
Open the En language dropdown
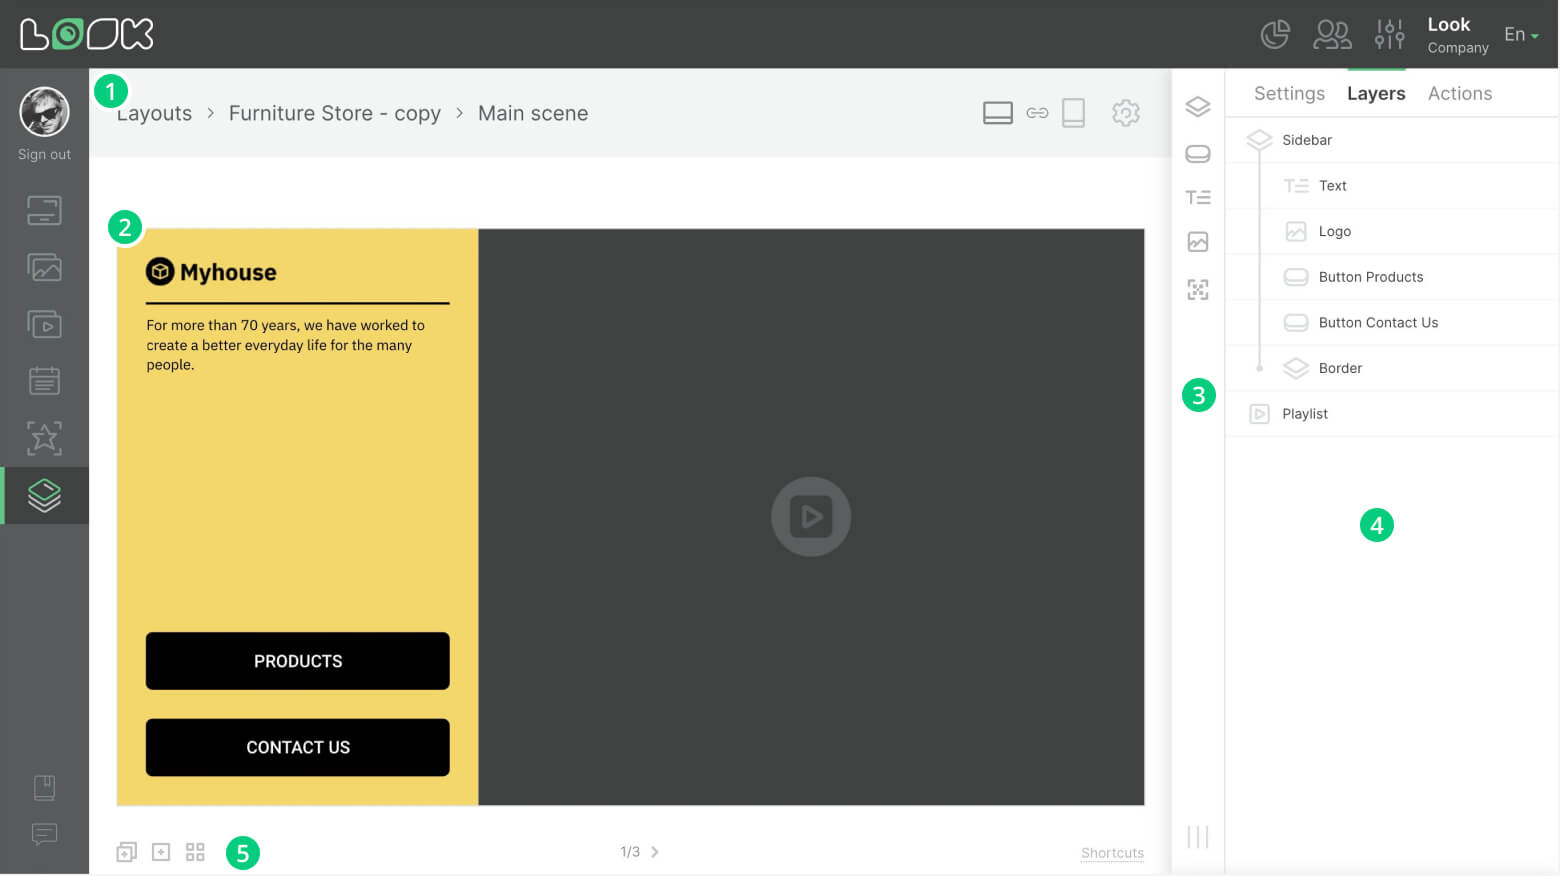[1521, 34]
